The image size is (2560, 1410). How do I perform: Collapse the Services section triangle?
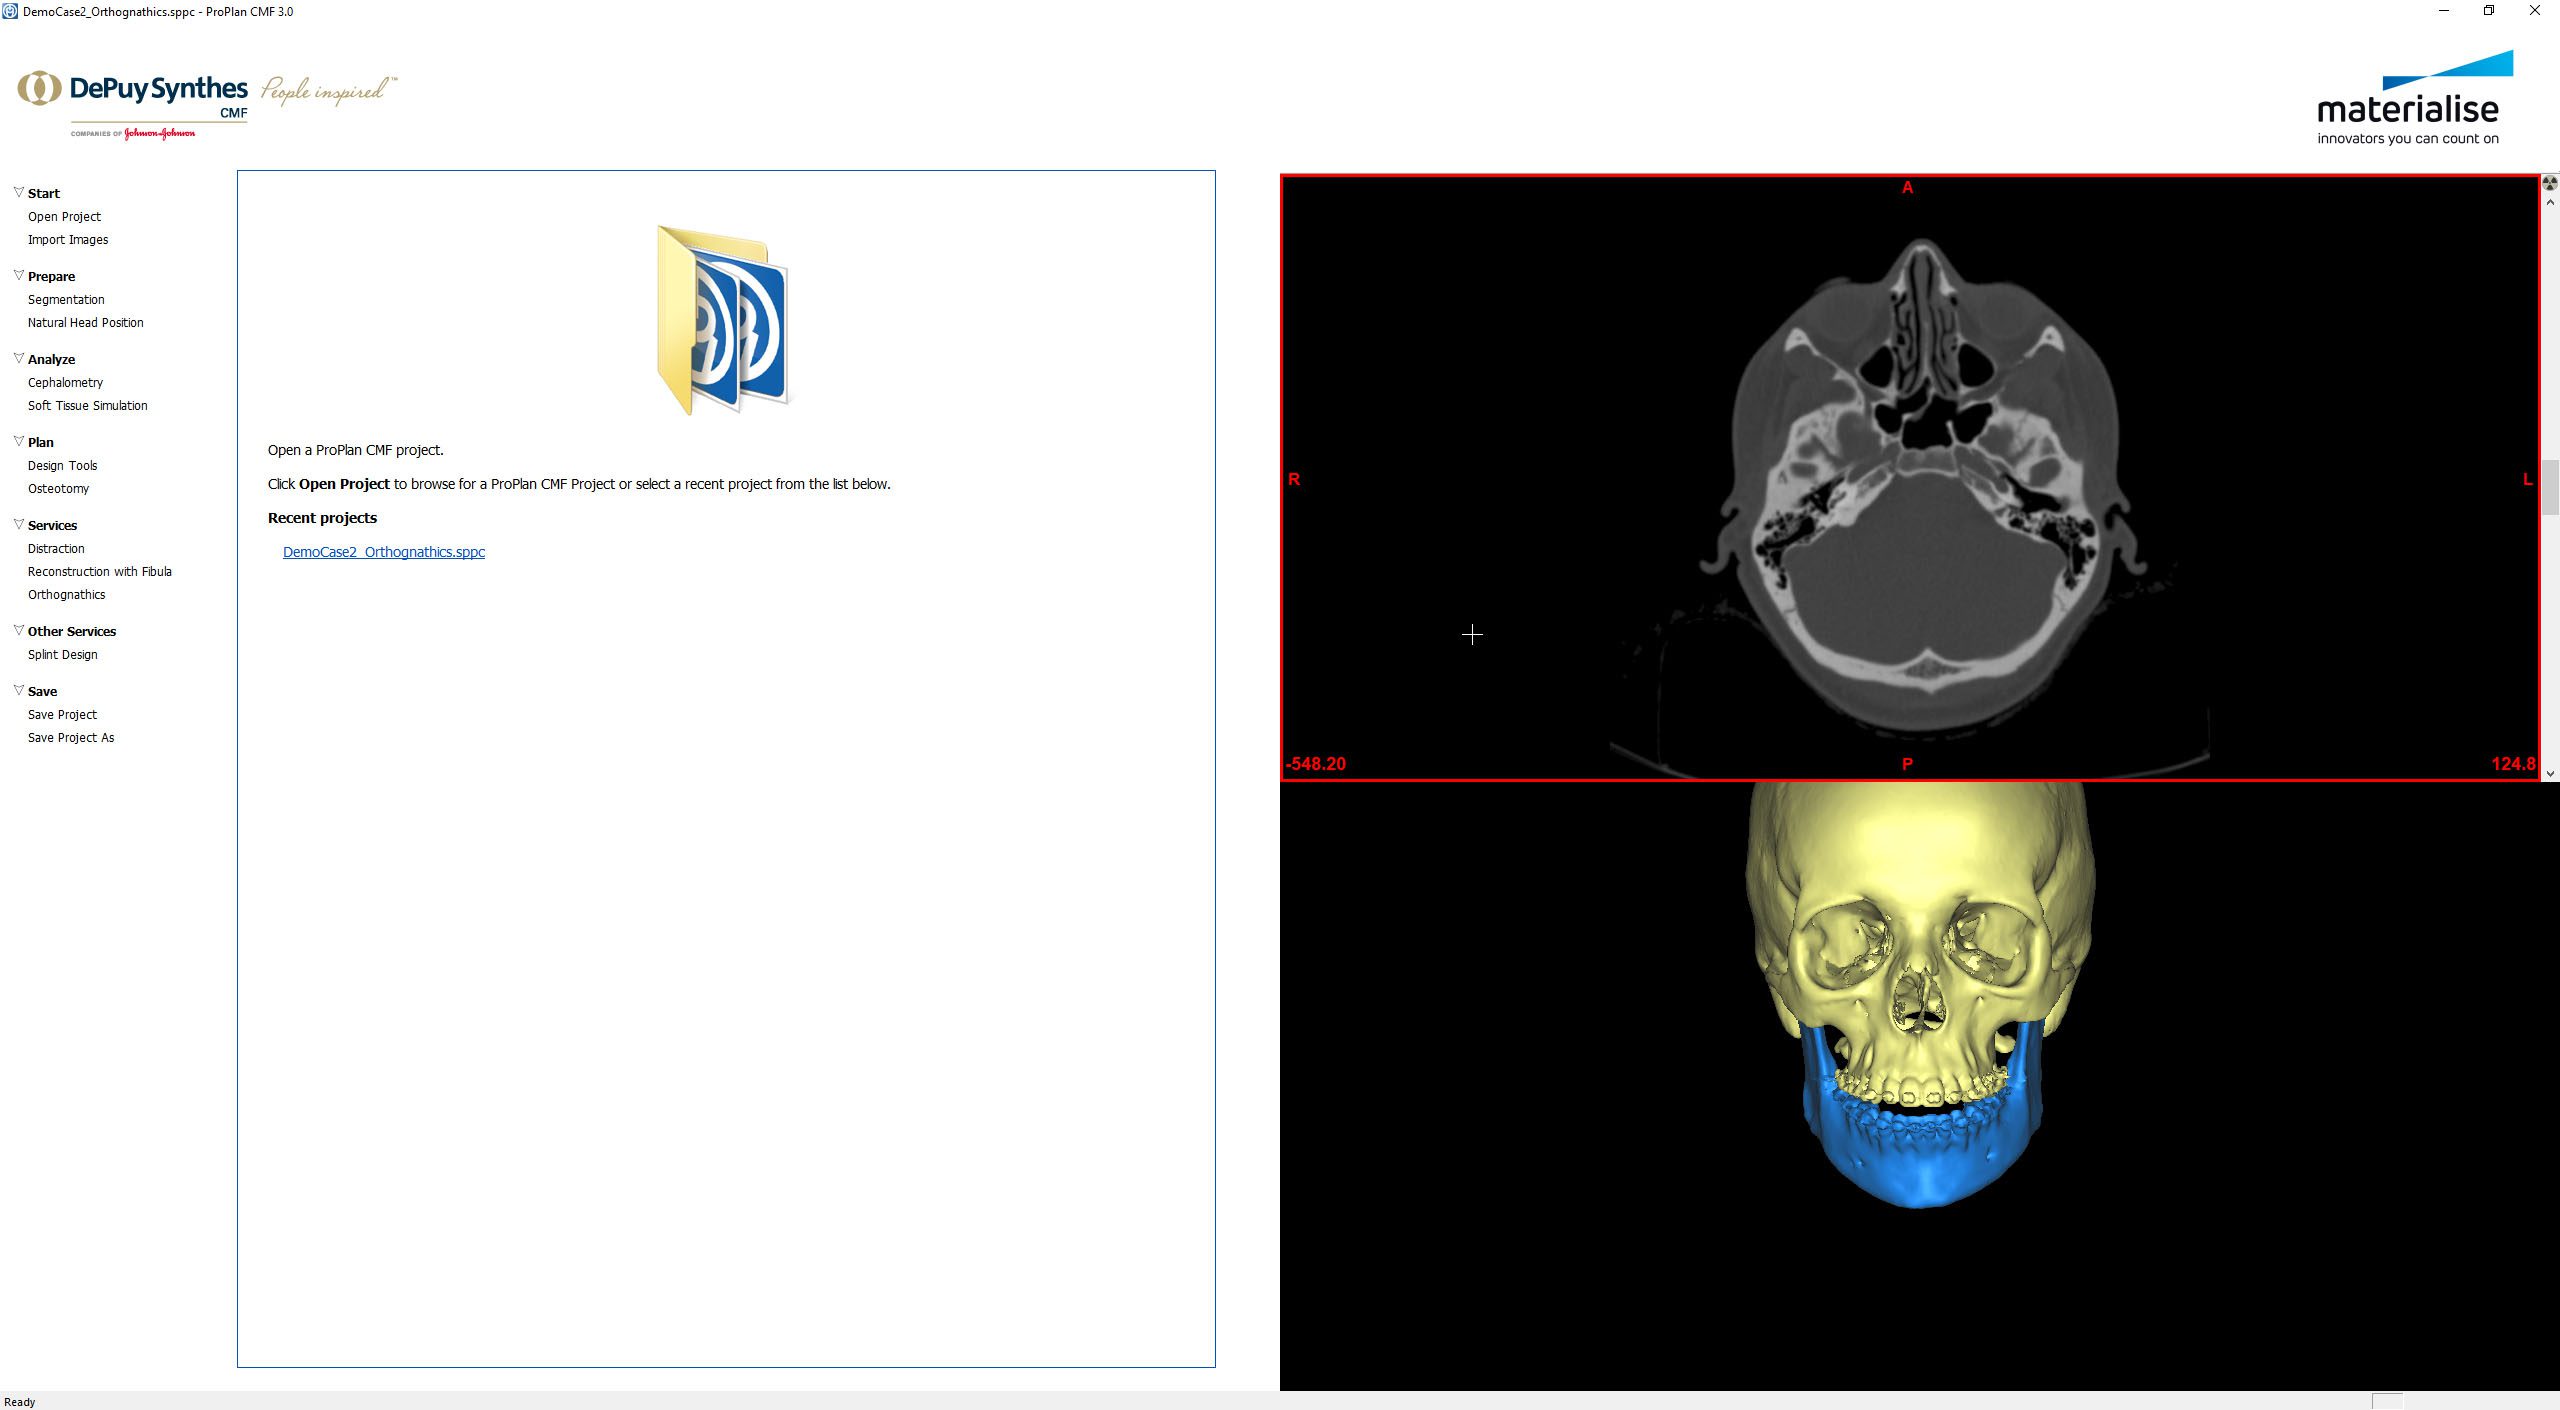[18, 524]
